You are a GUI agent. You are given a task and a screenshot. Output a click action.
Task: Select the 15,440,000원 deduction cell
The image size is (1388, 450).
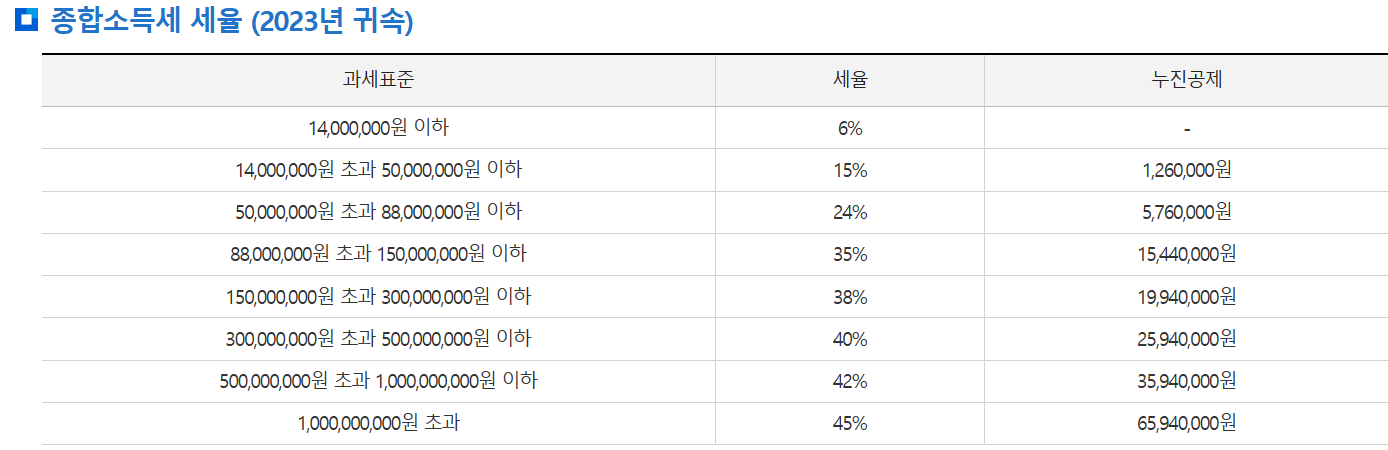tap(1186, 254)
